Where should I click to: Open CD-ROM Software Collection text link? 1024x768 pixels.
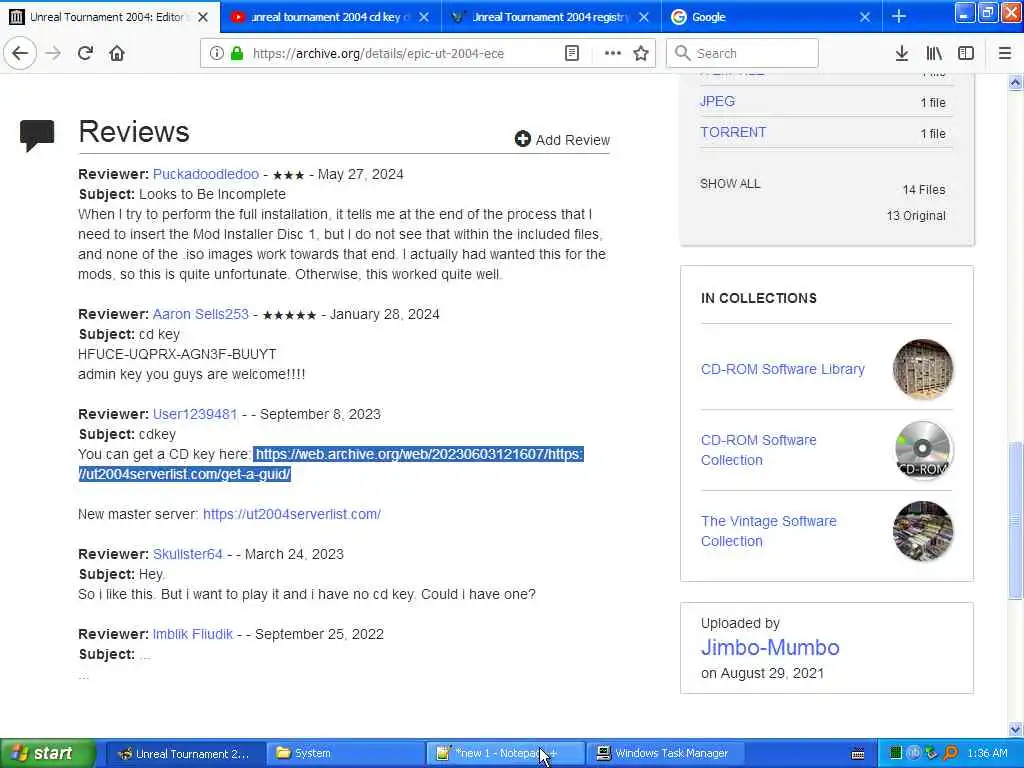coord(758,450)
